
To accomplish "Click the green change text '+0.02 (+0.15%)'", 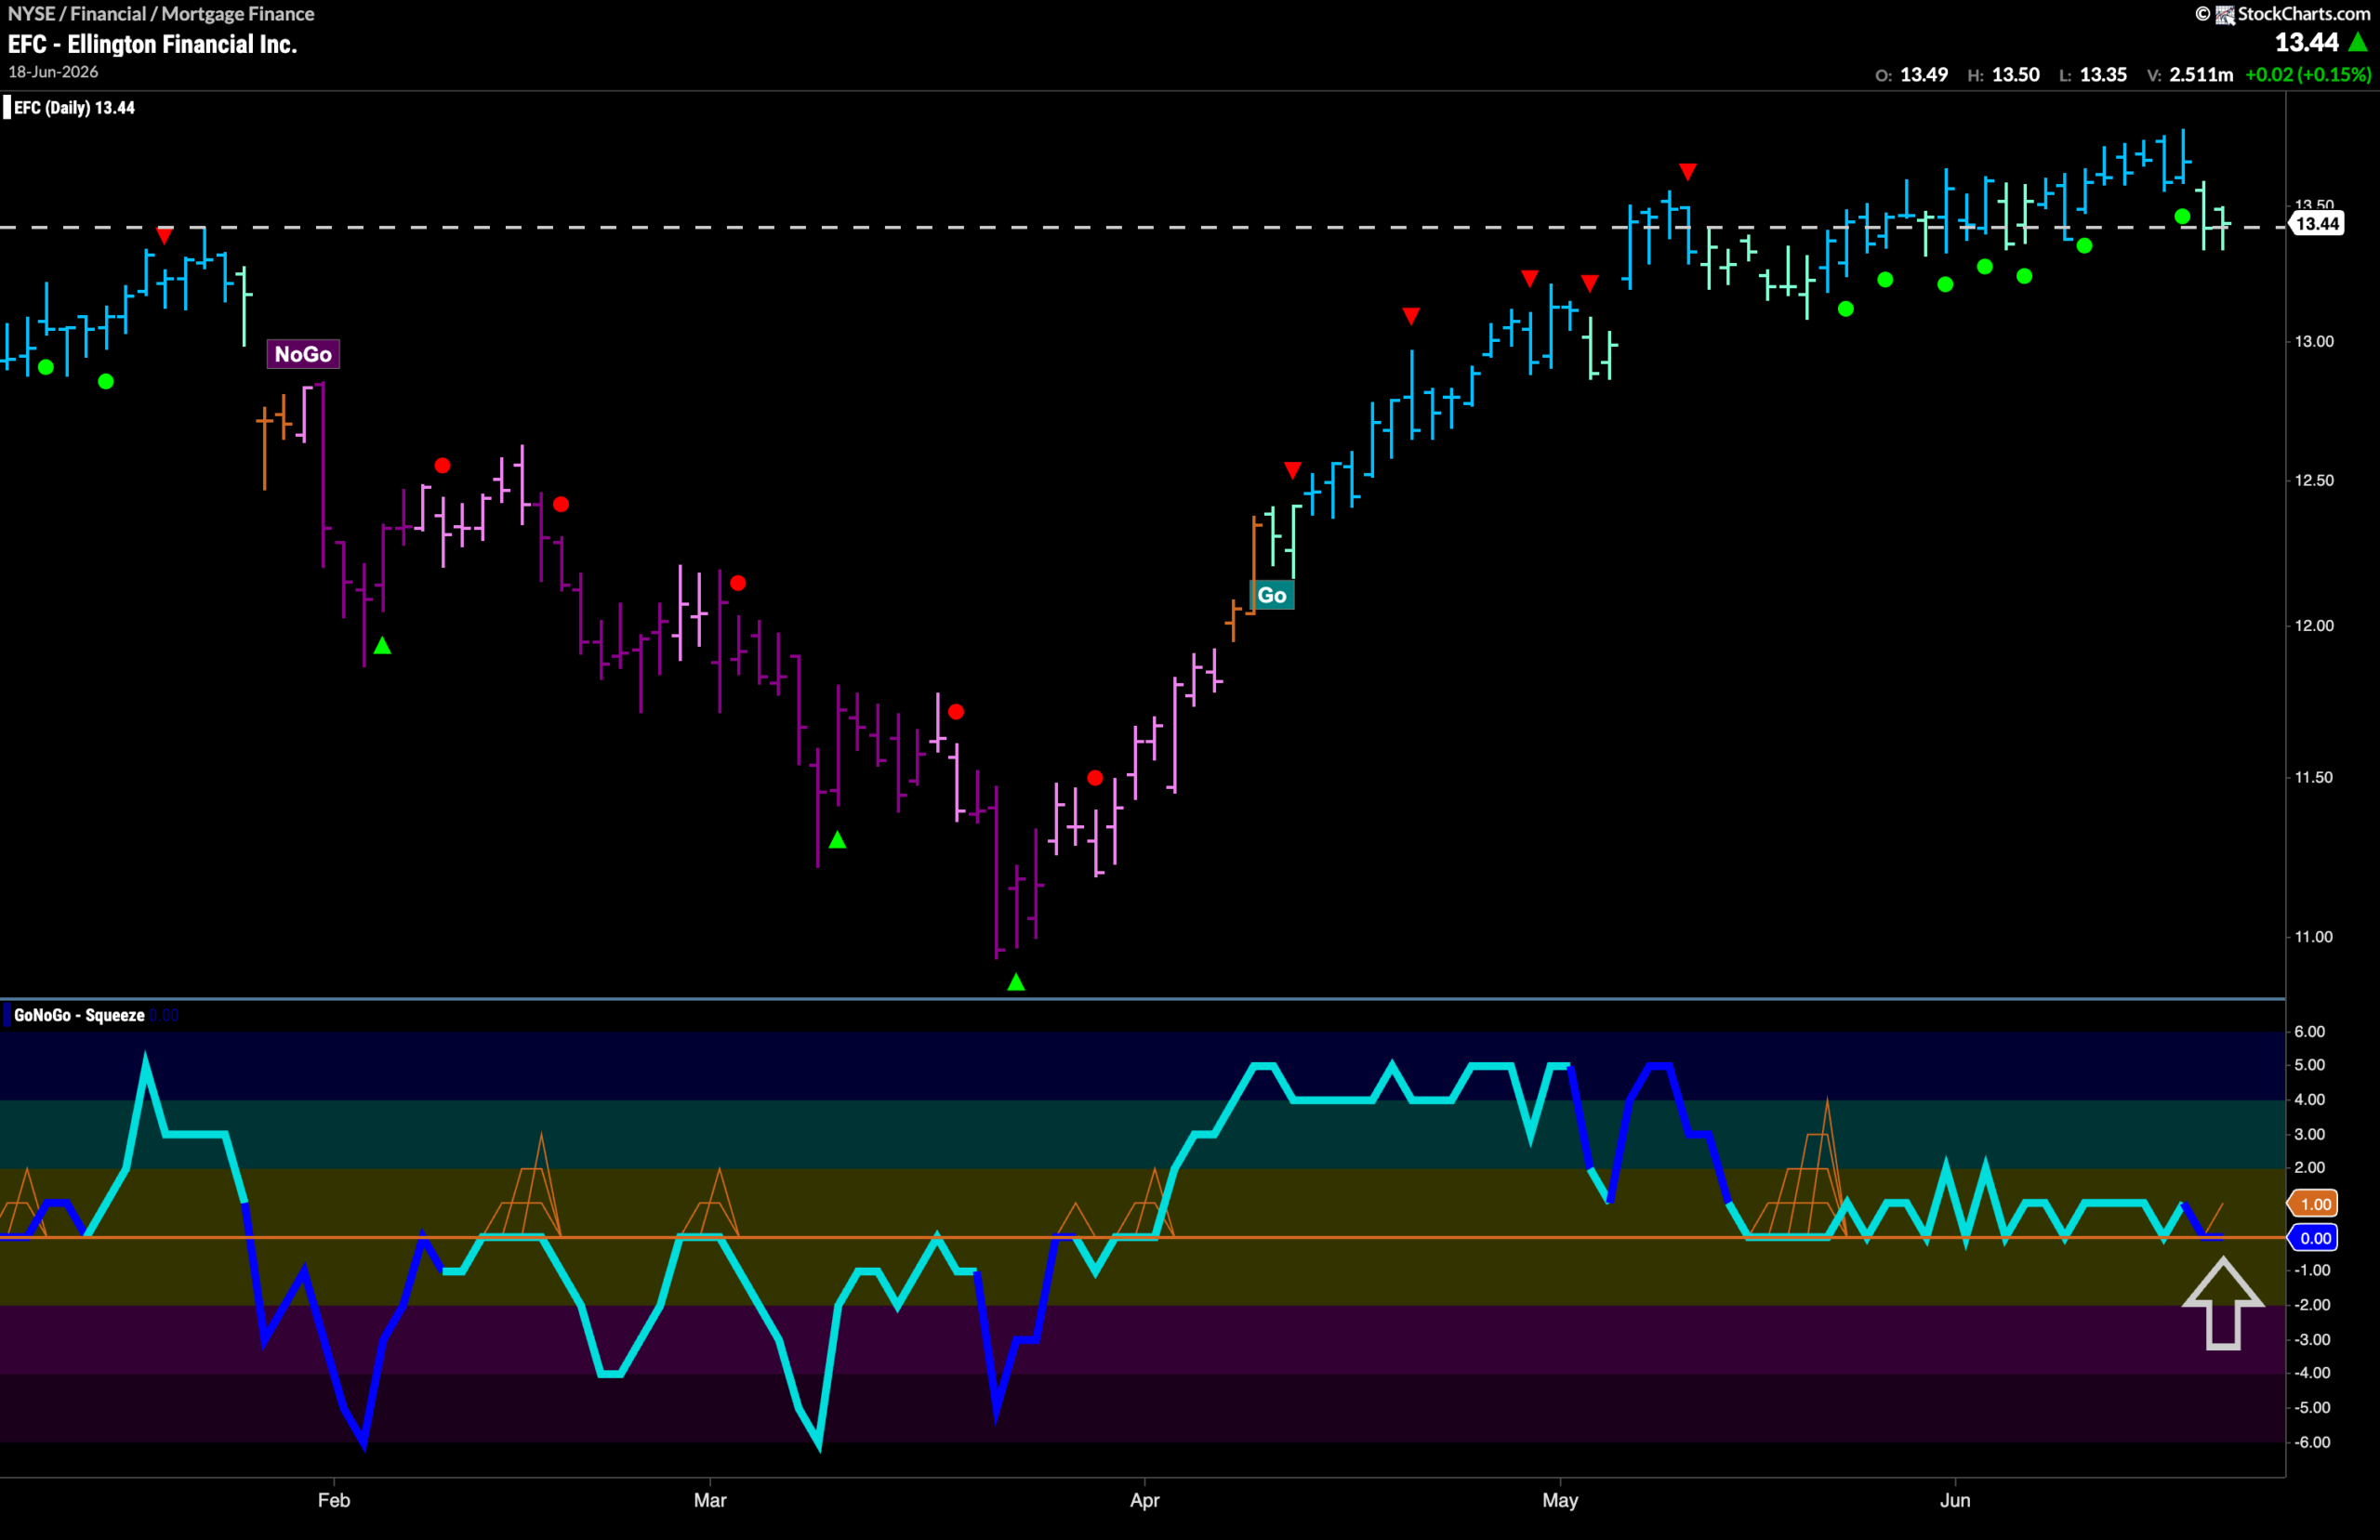I will [2308, 75].
